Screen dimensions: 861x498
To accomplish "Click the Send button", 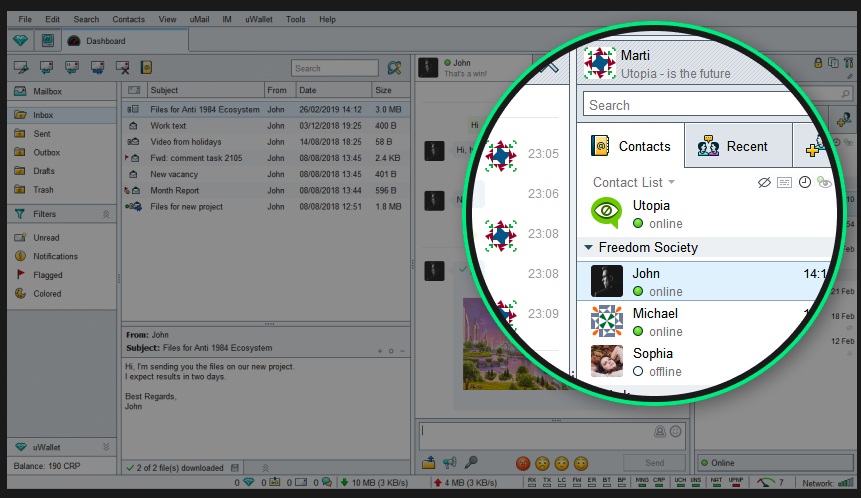I will [x=655, y=463].
